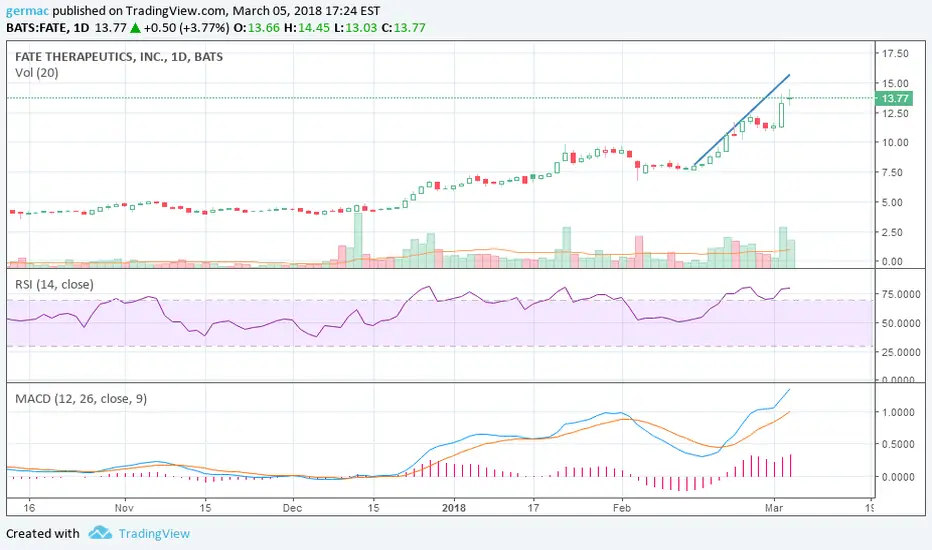Open the germac author link
Viewport: 932px width, 550px height.
(x=28, y=11)
